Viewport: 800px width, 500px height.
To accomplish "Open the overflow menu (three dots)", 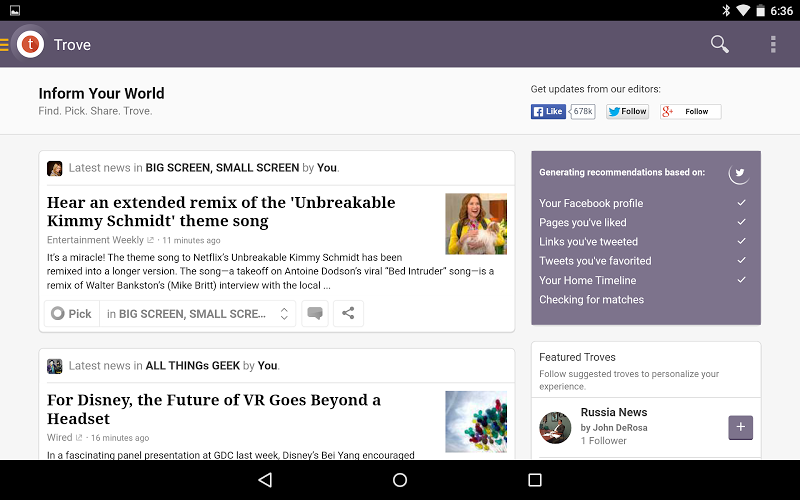I will (773, 44).
